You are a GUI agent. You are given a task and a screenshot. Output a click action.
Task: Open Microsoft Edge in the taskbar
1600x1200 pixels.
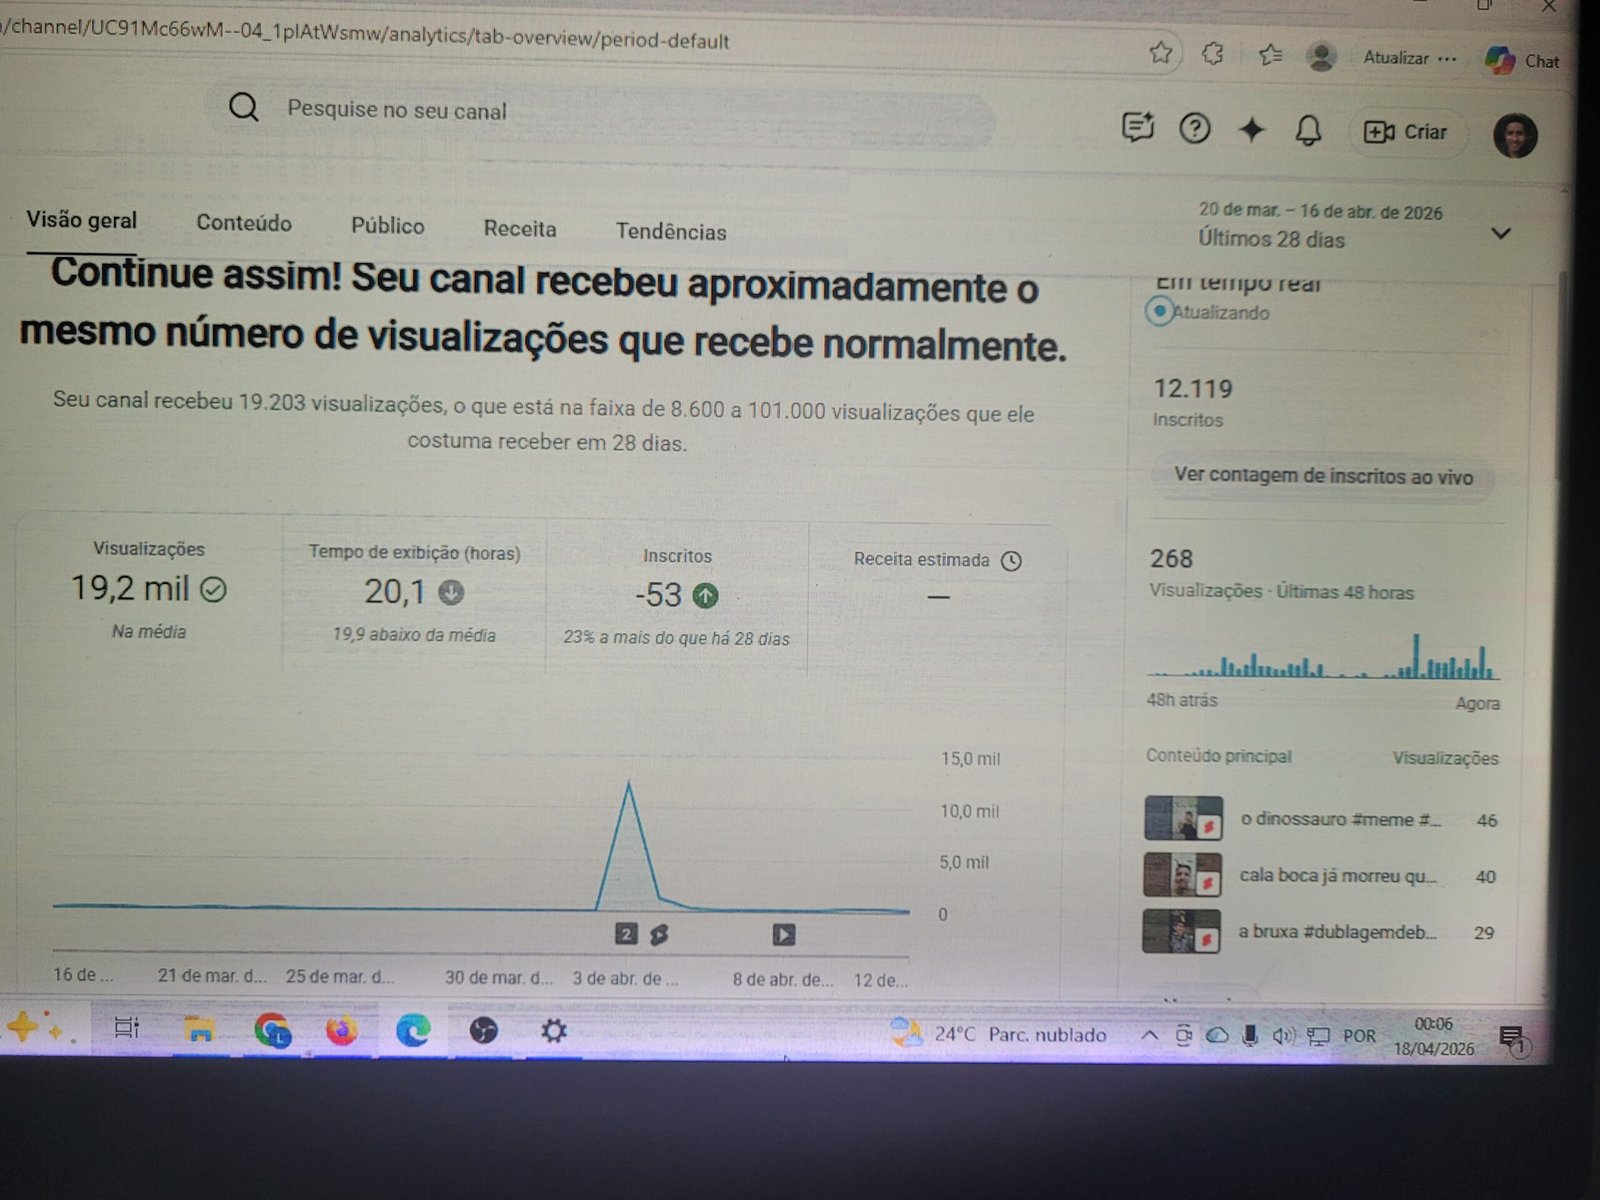[x=413, y=1030]
